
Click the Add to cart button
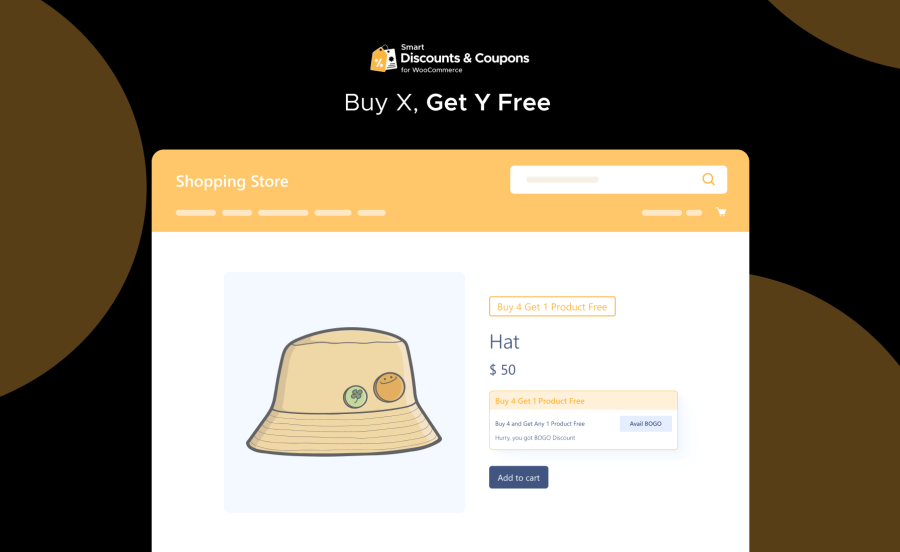pyautogui.click(x=518, y=477)
